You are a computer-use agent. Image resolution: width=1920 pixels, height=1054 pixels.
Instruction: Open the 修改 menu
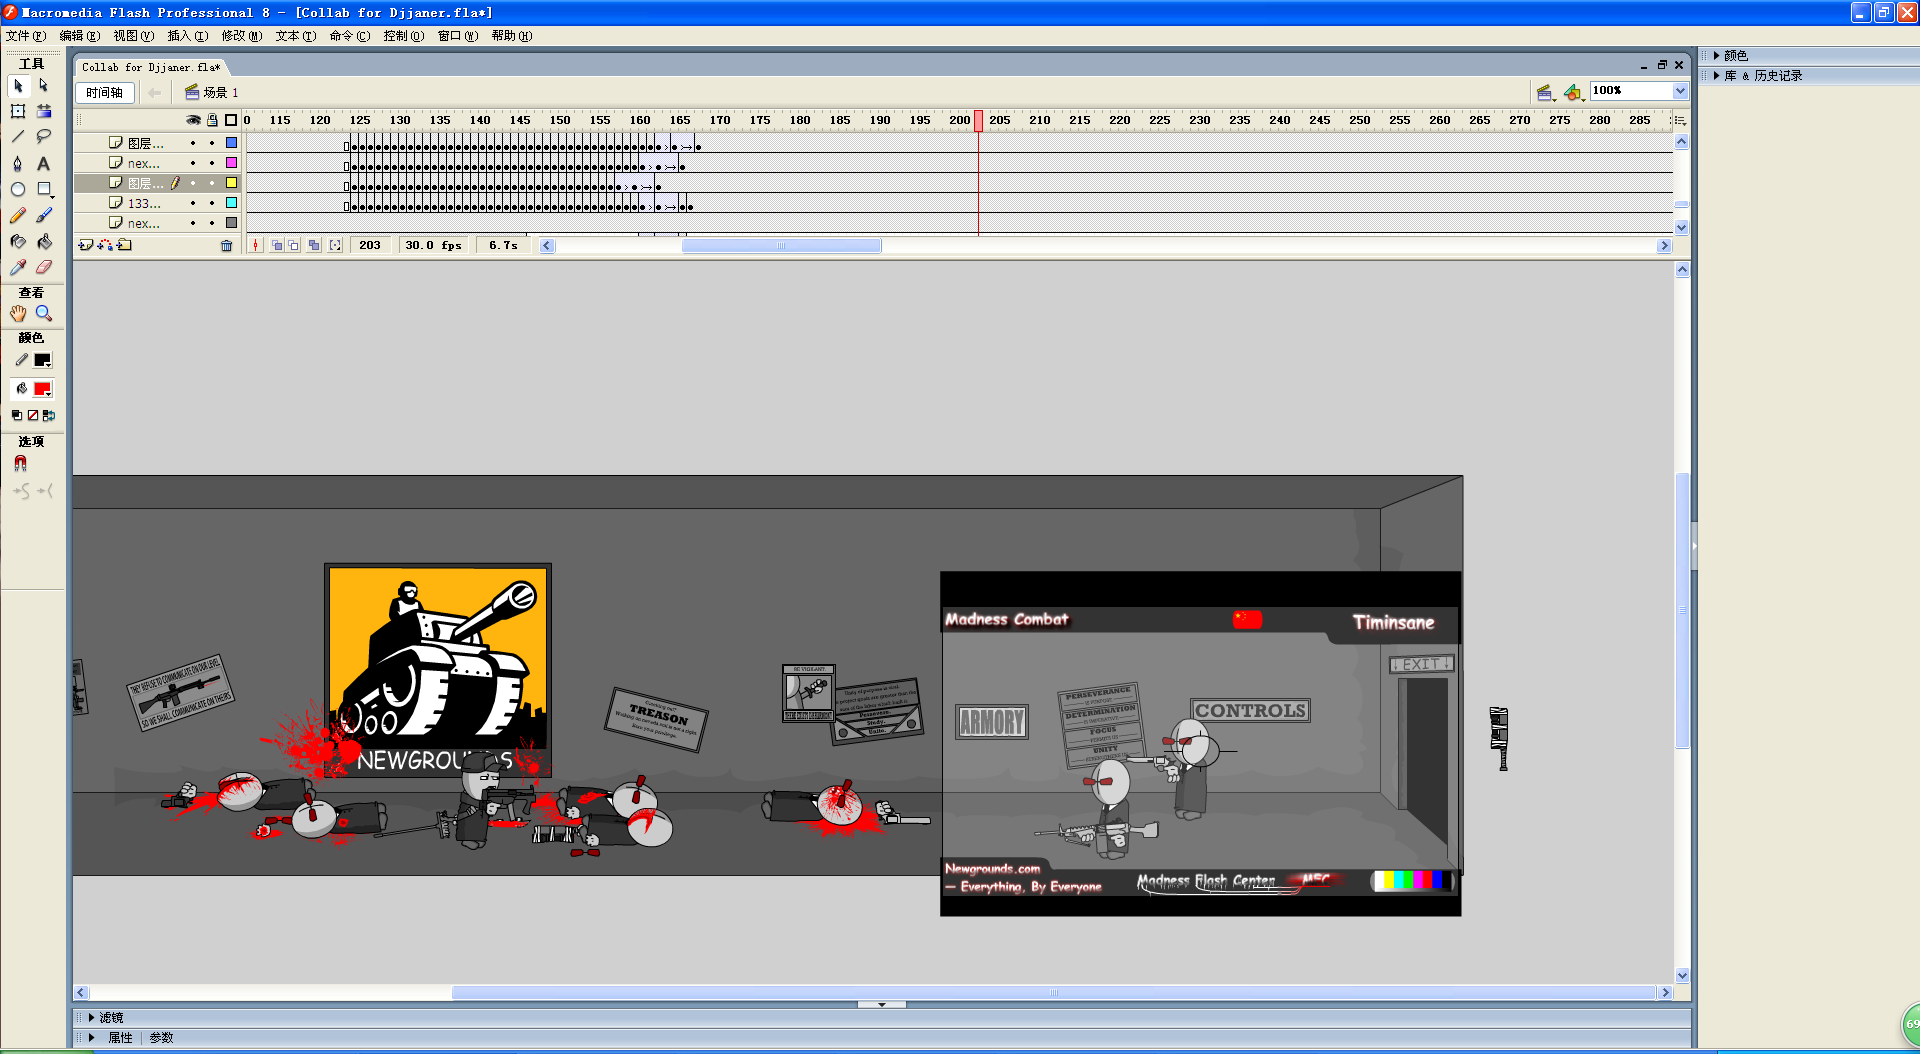[242, 36]
